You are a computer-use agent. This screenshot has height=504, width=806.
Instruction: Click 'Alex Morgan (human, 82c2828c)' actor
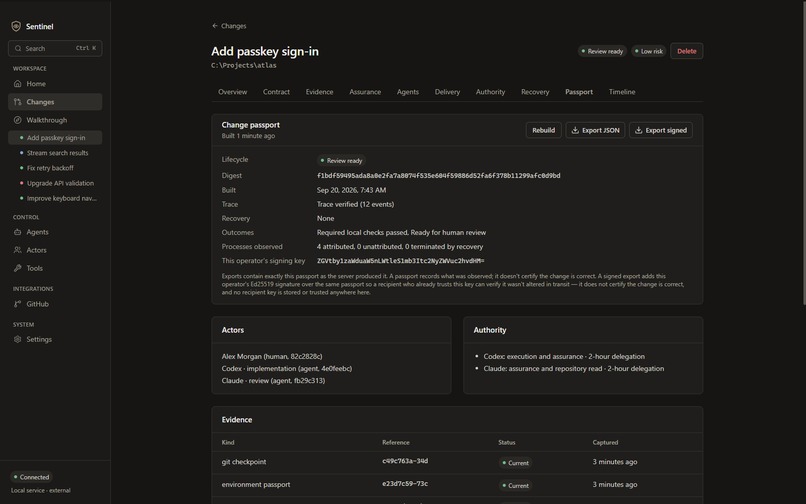point(272,356)
